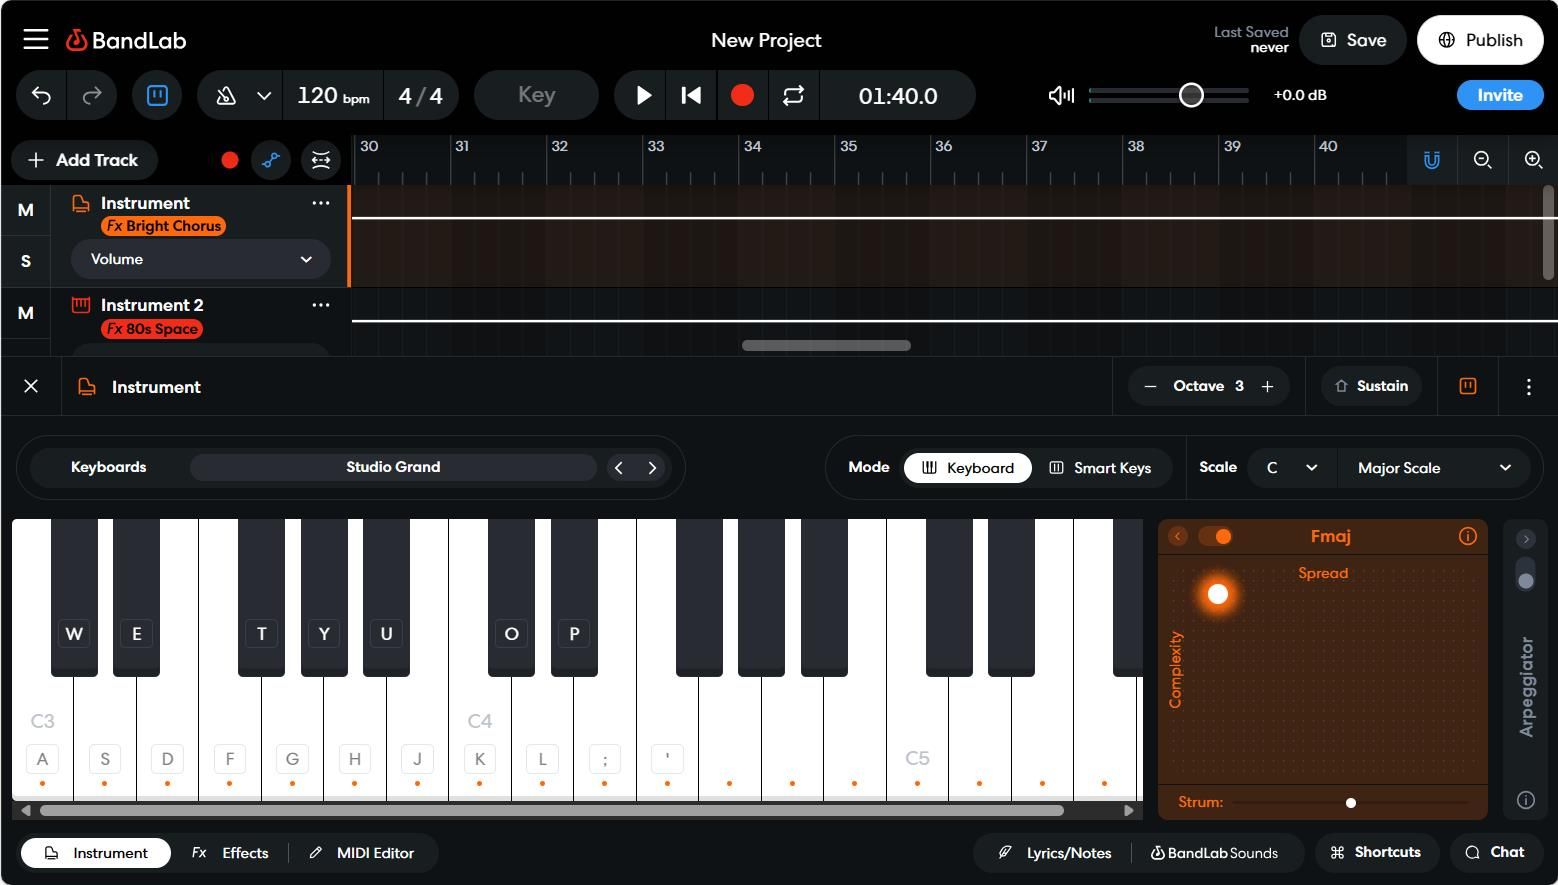The width and height of the screenshot is (1558, 885).
Task: Zoom in on the timeline
Action: [x=1533, y=160]
